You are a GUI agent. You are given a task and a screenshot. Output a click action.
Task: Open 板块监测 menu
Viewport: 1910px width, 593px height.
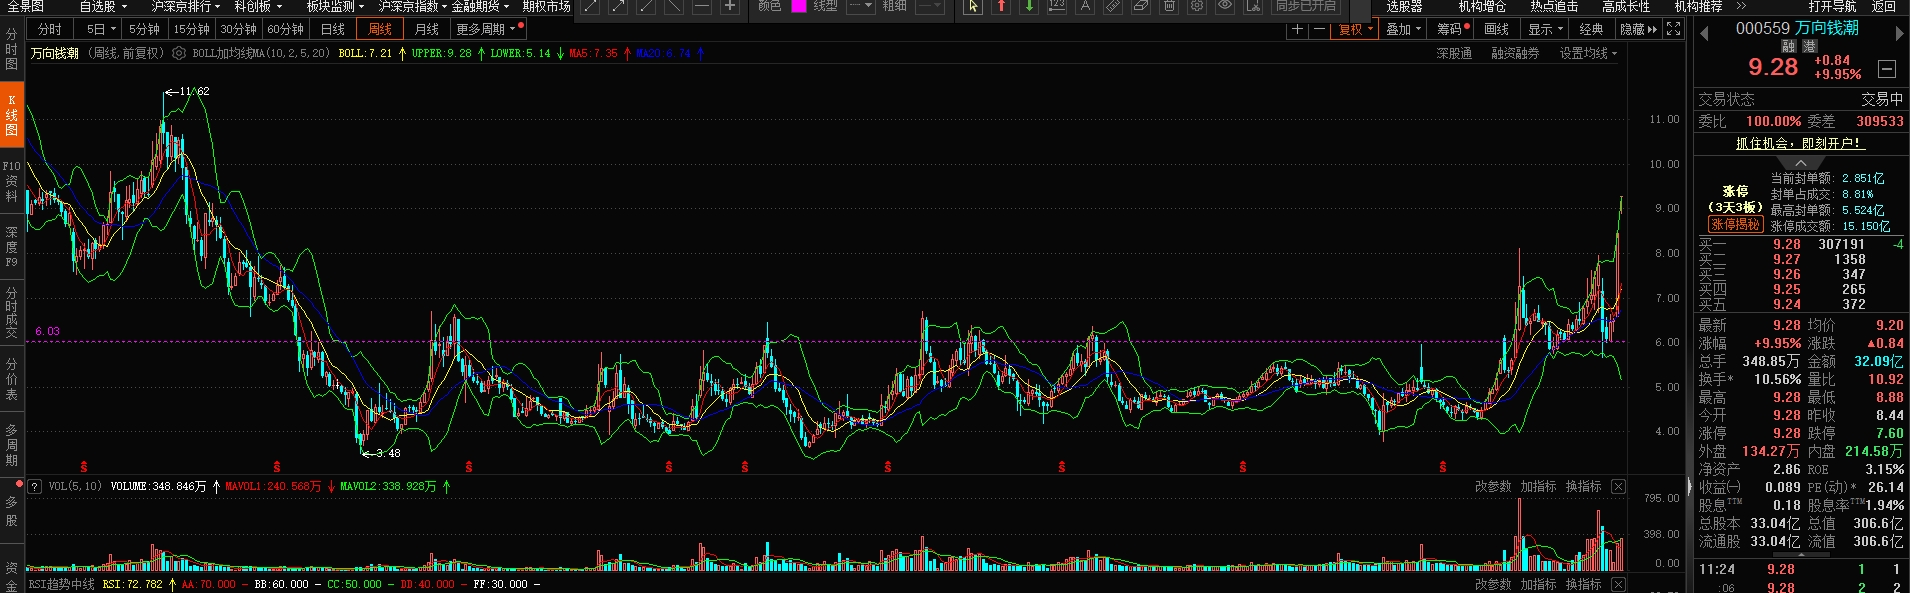336,6
